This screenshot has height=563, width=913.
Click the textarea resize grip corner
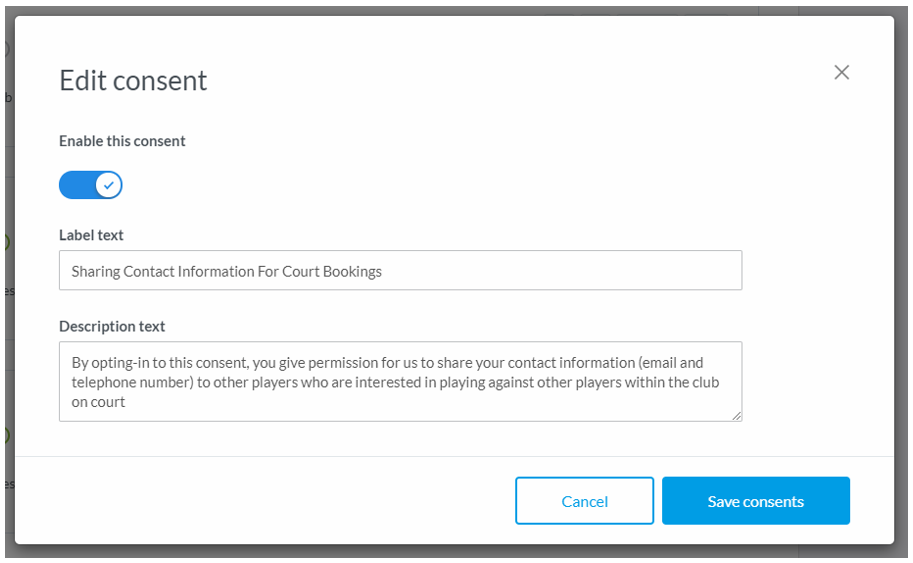[x=737, y=416]
